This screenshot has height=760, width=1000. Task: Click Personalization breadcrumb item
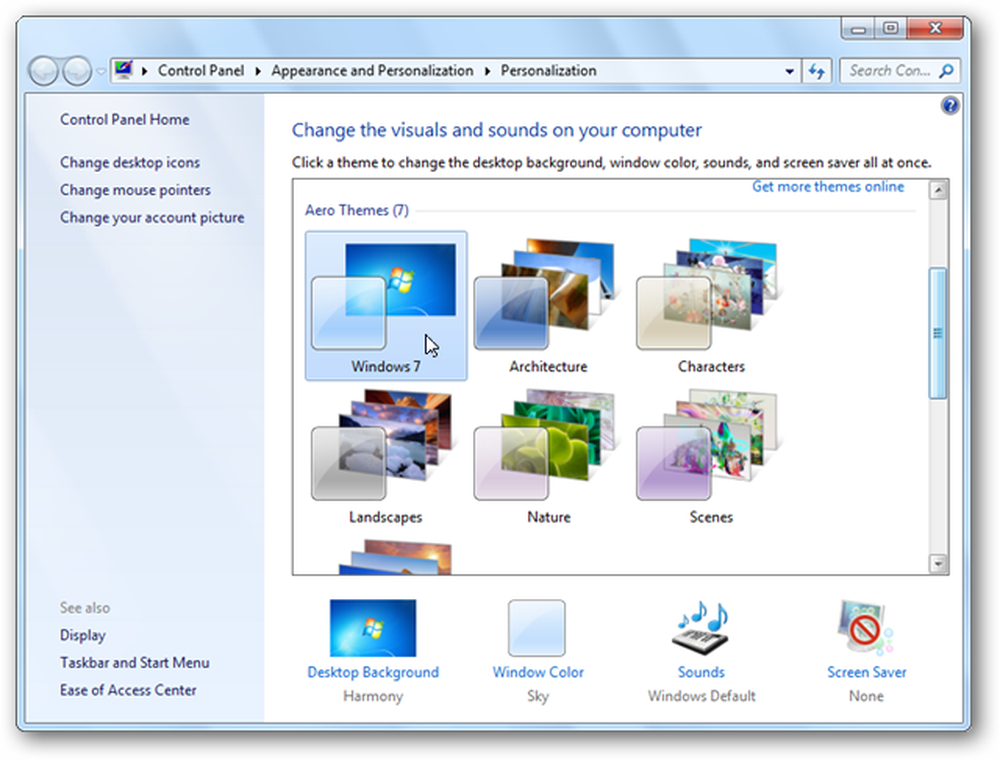pyautogui.click(x=548, y=71)
